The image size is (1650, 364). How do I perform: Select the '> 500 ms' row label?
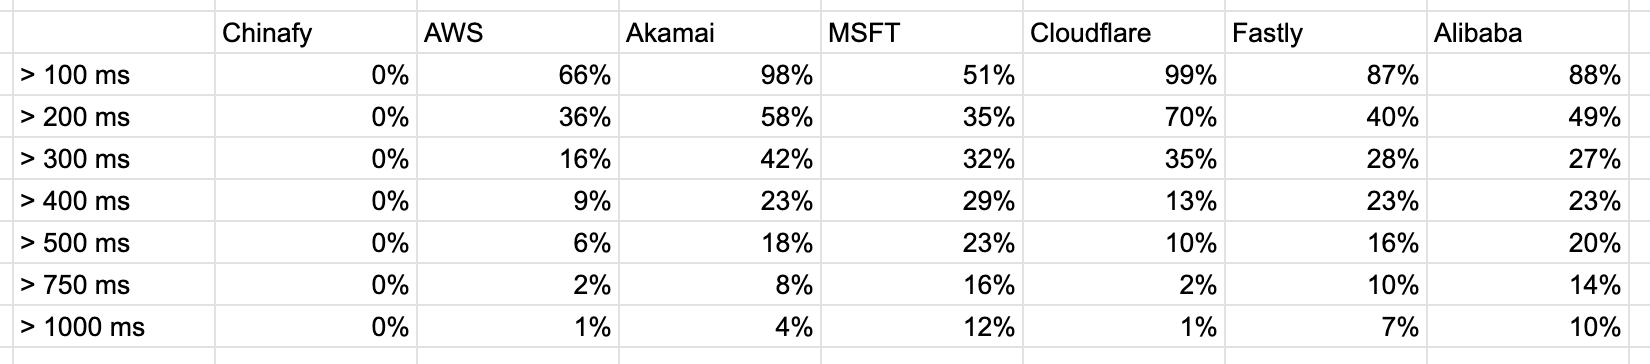tap(113, 243)
